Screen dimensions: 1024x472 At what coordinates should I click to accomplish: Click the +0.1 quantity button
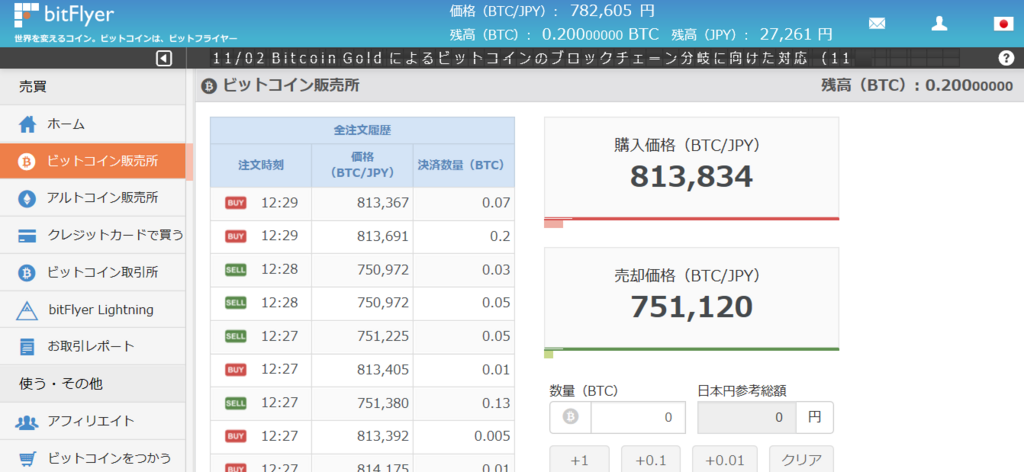[x=650, y=459]
